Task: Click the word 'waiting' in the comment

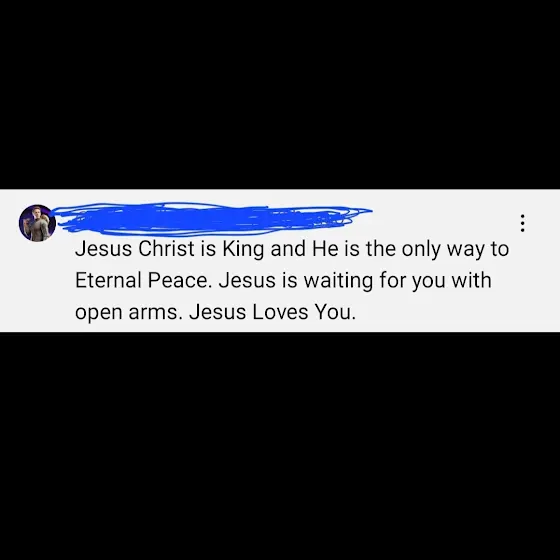Action: 338,280
